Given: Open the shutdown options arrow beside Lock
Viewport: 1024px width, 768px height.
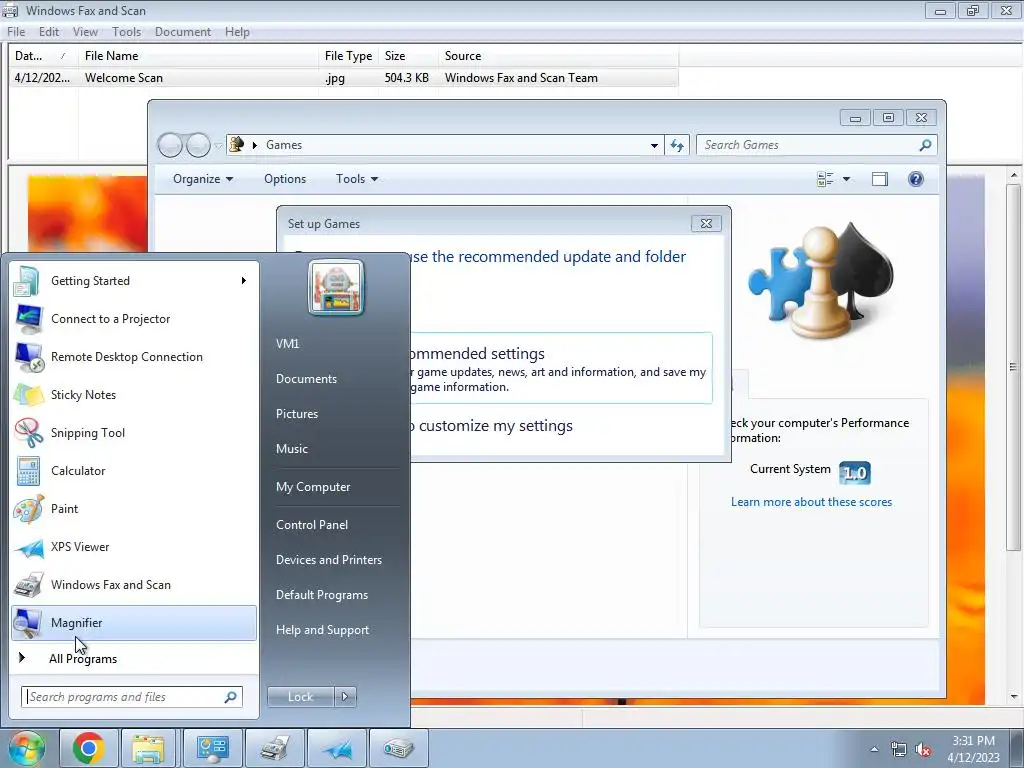Looking at the screenshot, I should [345, 697].
